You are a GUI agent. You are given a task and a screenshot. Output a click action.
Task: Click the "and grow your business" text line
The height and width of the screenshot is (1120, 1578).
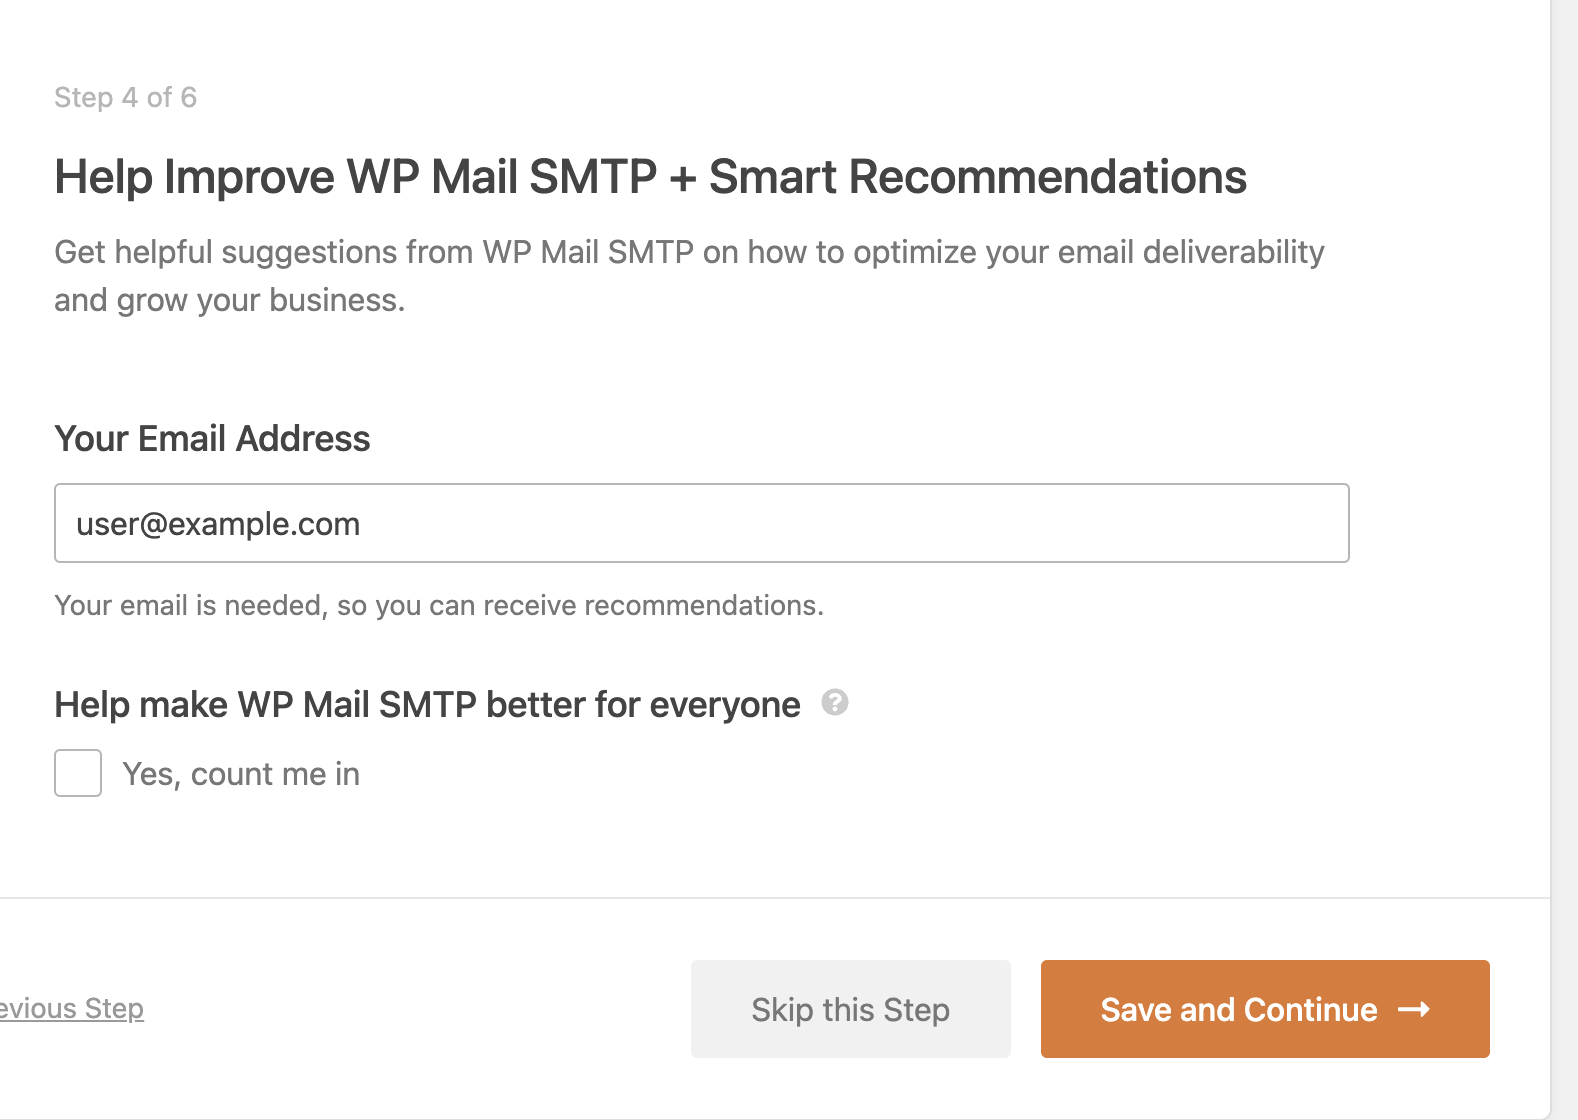pos(229,300)
